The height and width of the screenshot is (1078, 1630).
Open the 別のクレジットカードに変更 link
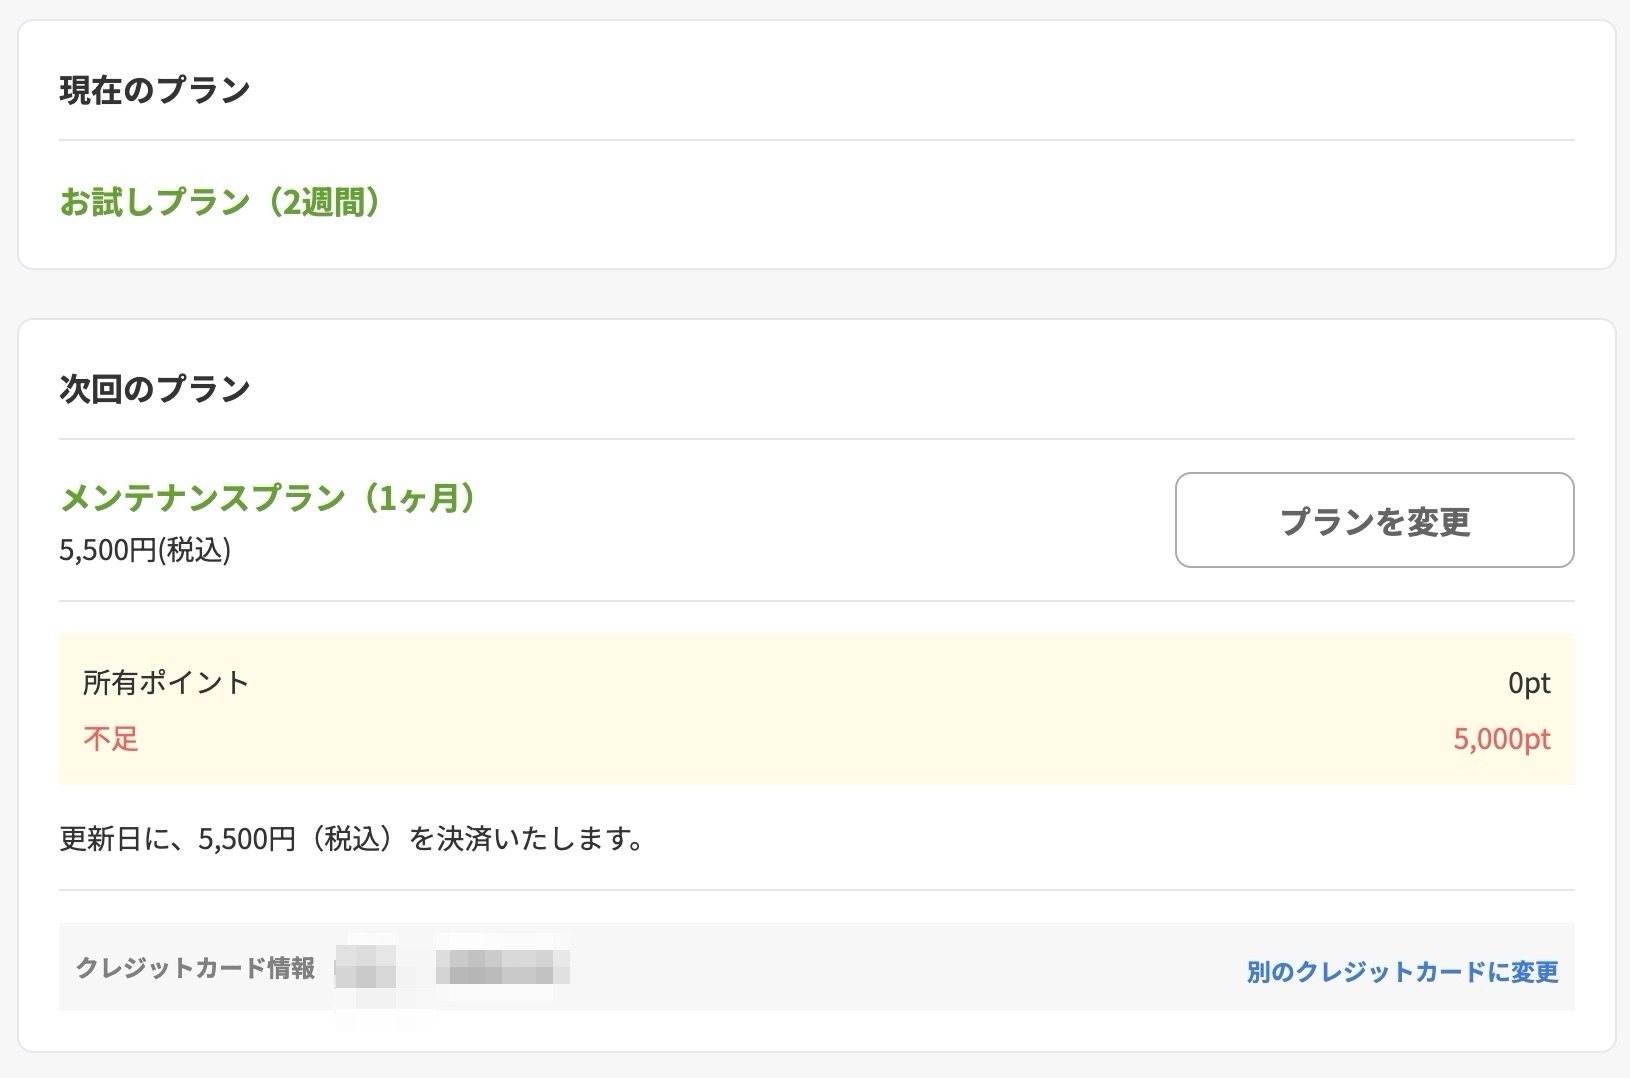tap(1402, 971)
